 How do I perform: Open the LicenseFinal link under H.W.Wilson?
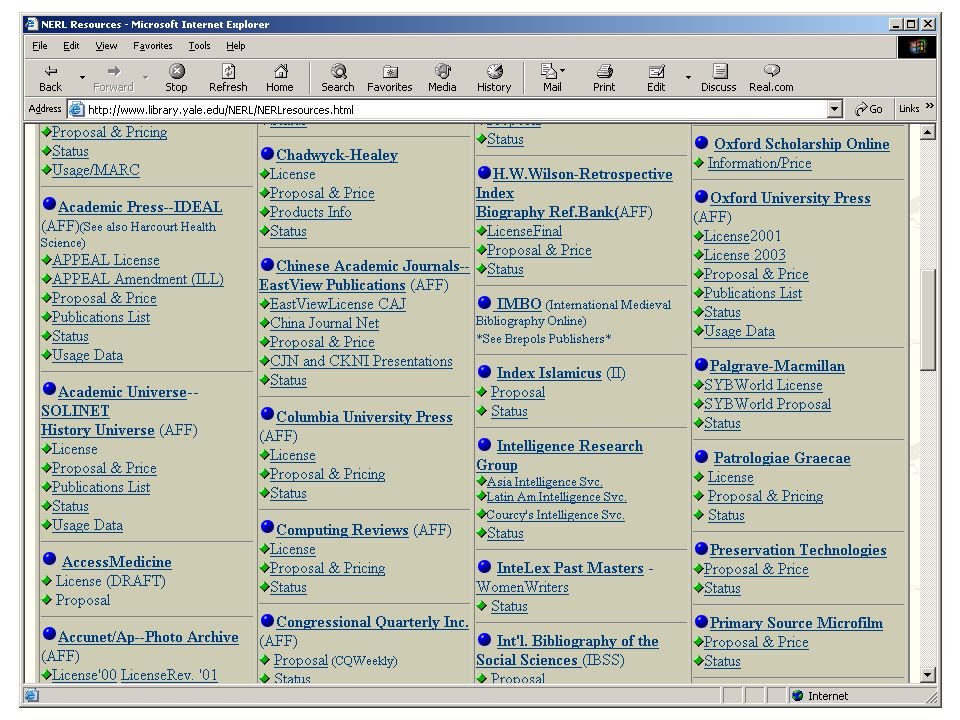(x=524, y=231)
